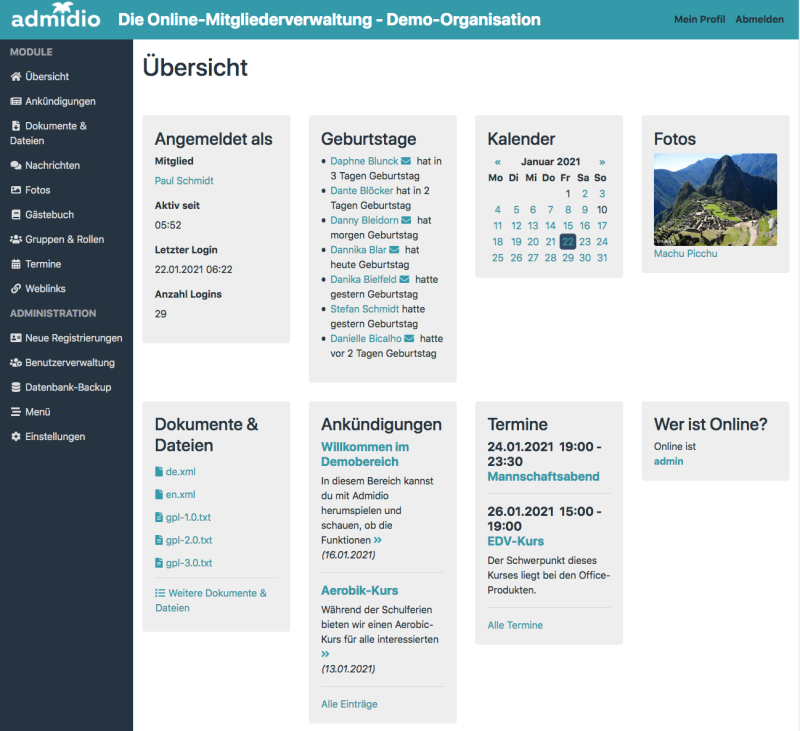Click the Gruppen & Rollen people icon

pyautogui.click(x=14, y=239)
